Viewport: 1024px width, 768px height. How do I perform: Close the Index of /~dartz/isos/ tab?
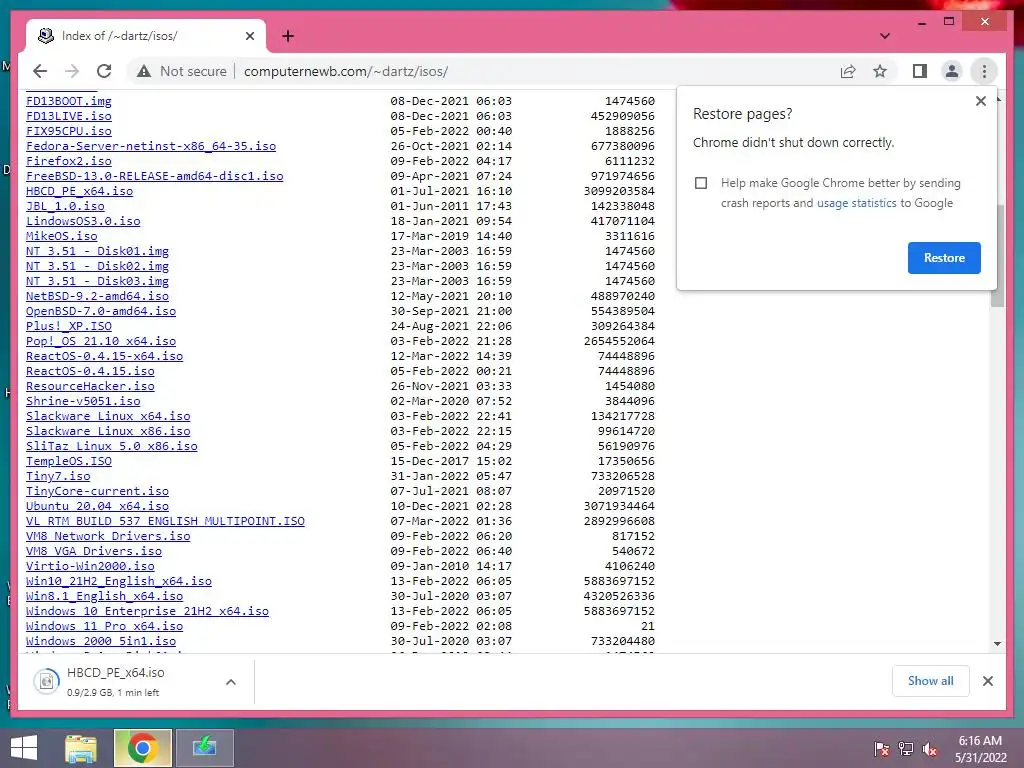249,36
